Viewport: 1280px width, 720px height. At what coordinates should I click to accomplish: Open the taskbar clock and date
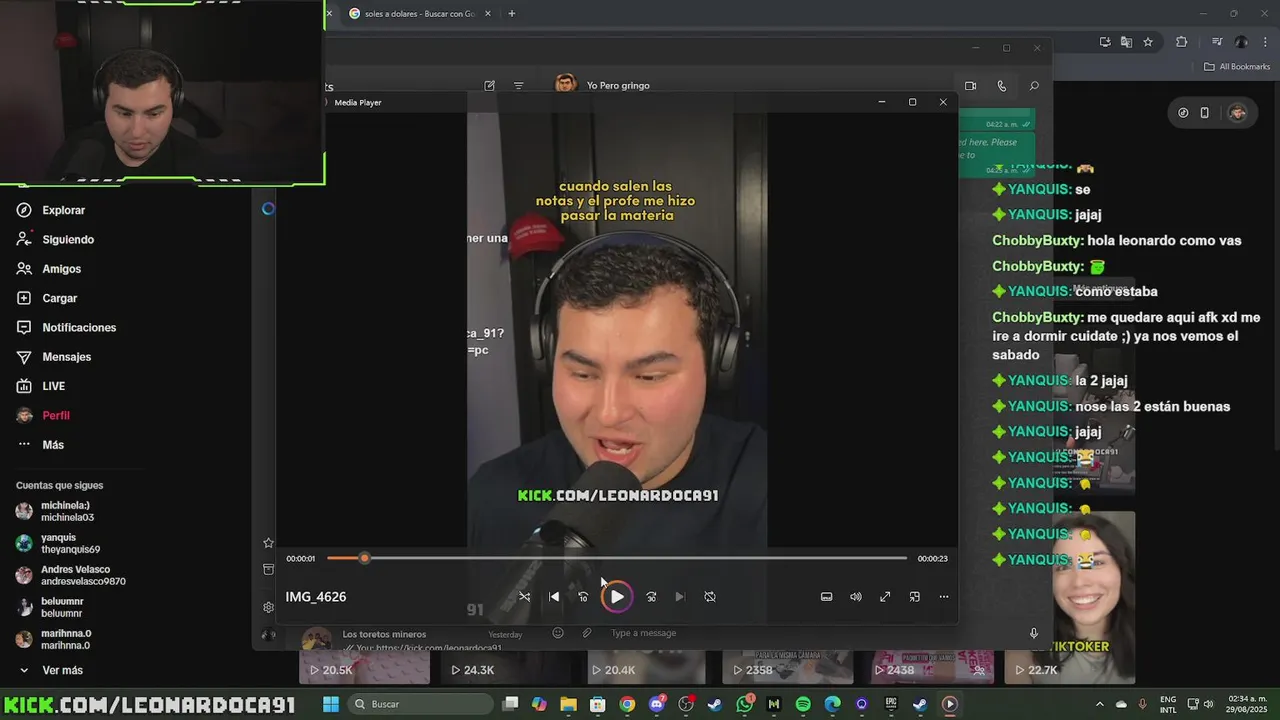[x=1246, y=704]
